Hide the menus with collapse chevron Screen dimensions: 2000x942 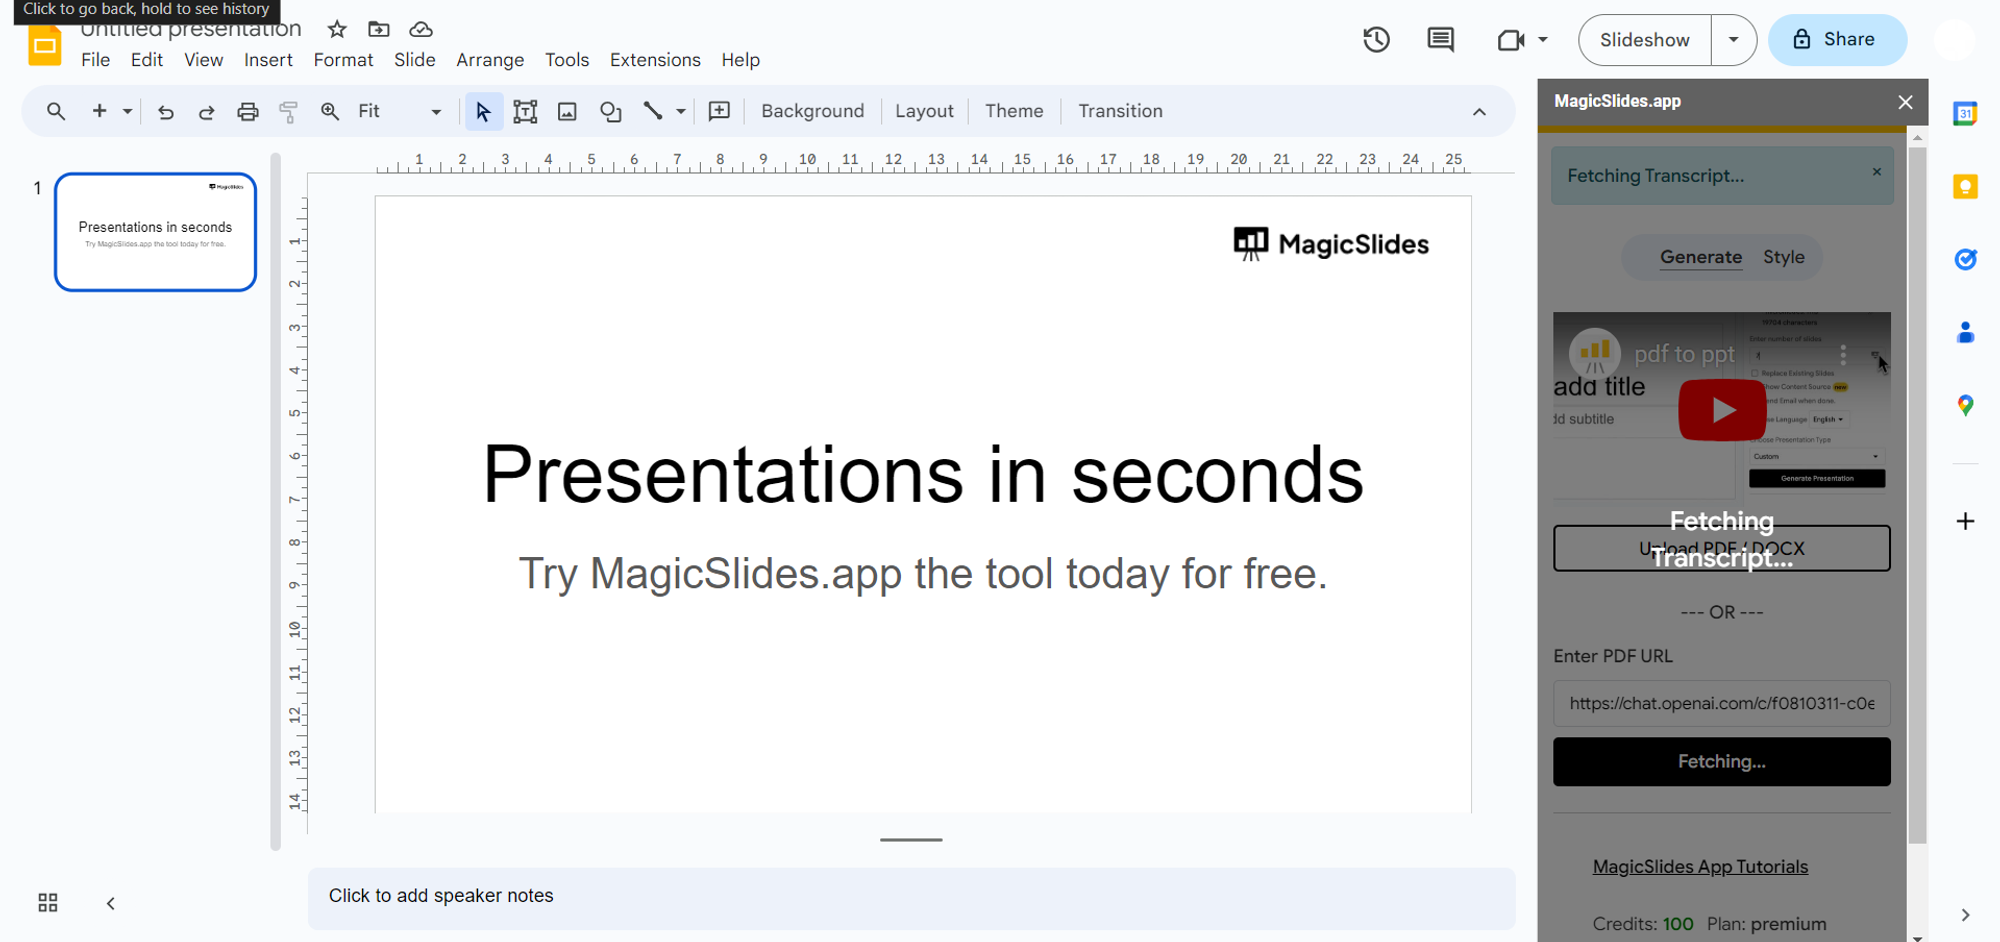pyautogui.click(x=1479, y=112)
